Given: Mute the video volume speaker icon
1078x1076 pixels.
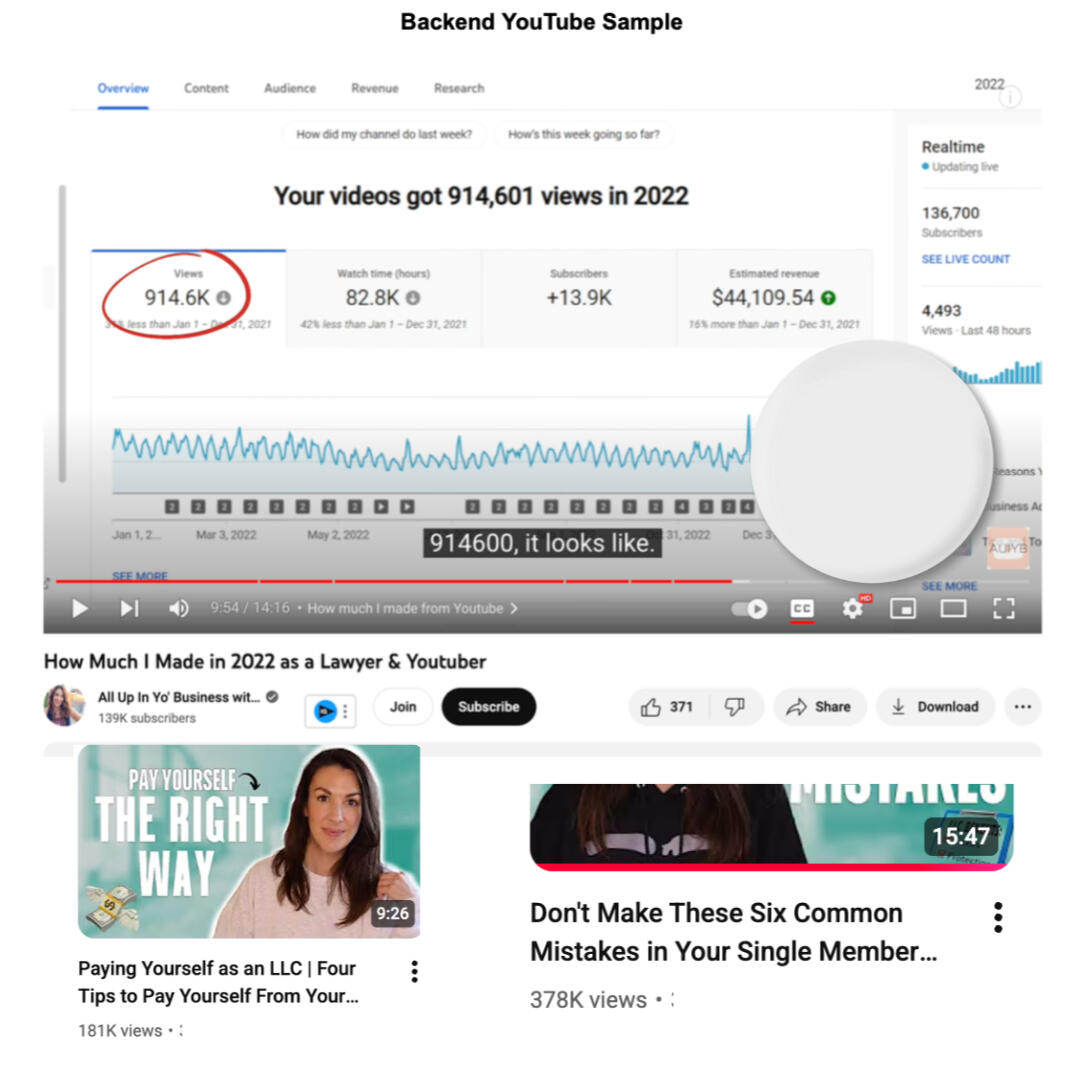Looking at the screenshot, I should (x=179, y=609).
